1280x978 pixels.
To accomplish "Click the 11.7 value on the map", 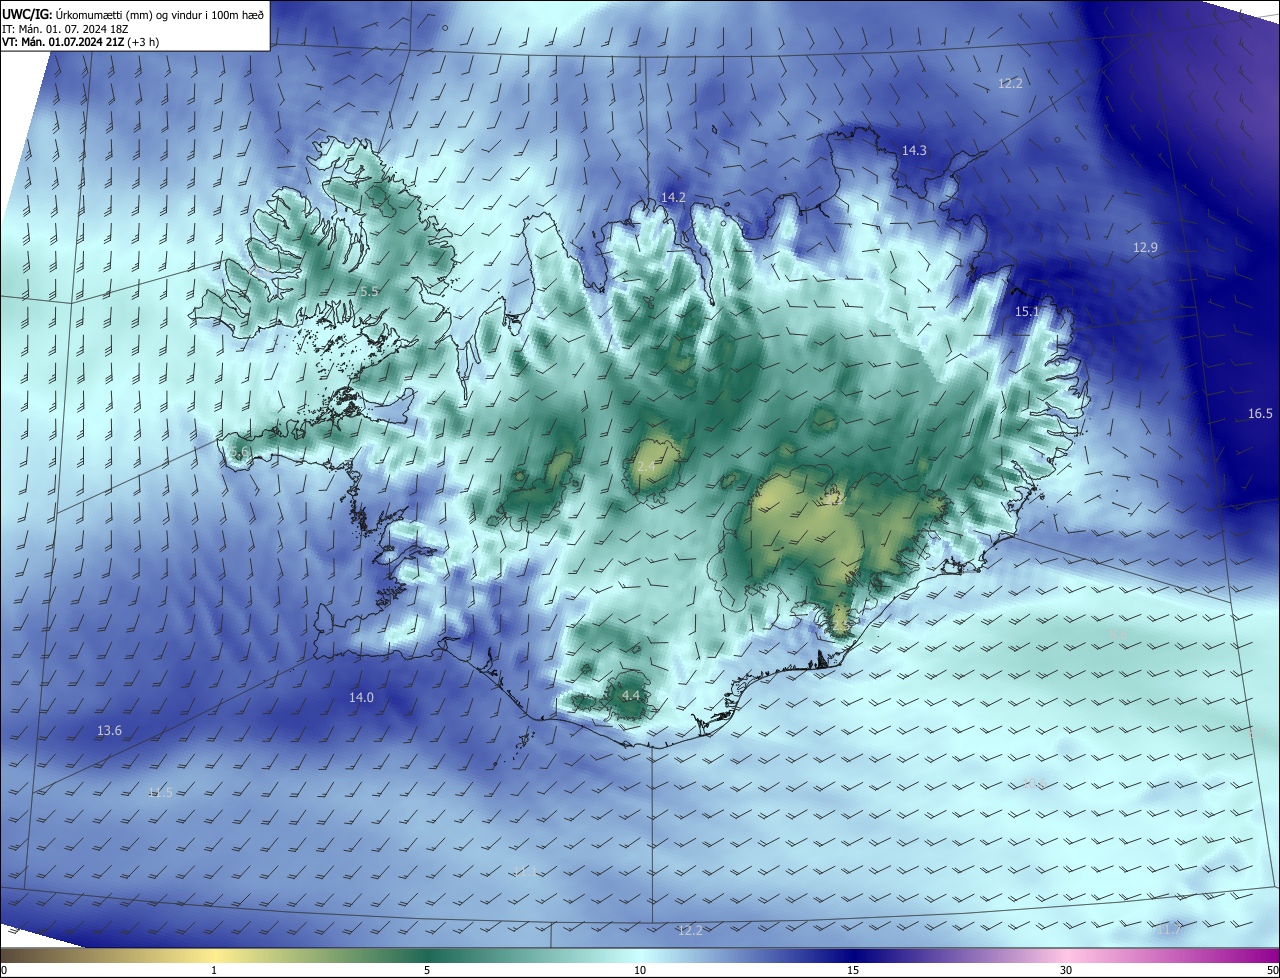I will click(1170, 929).
